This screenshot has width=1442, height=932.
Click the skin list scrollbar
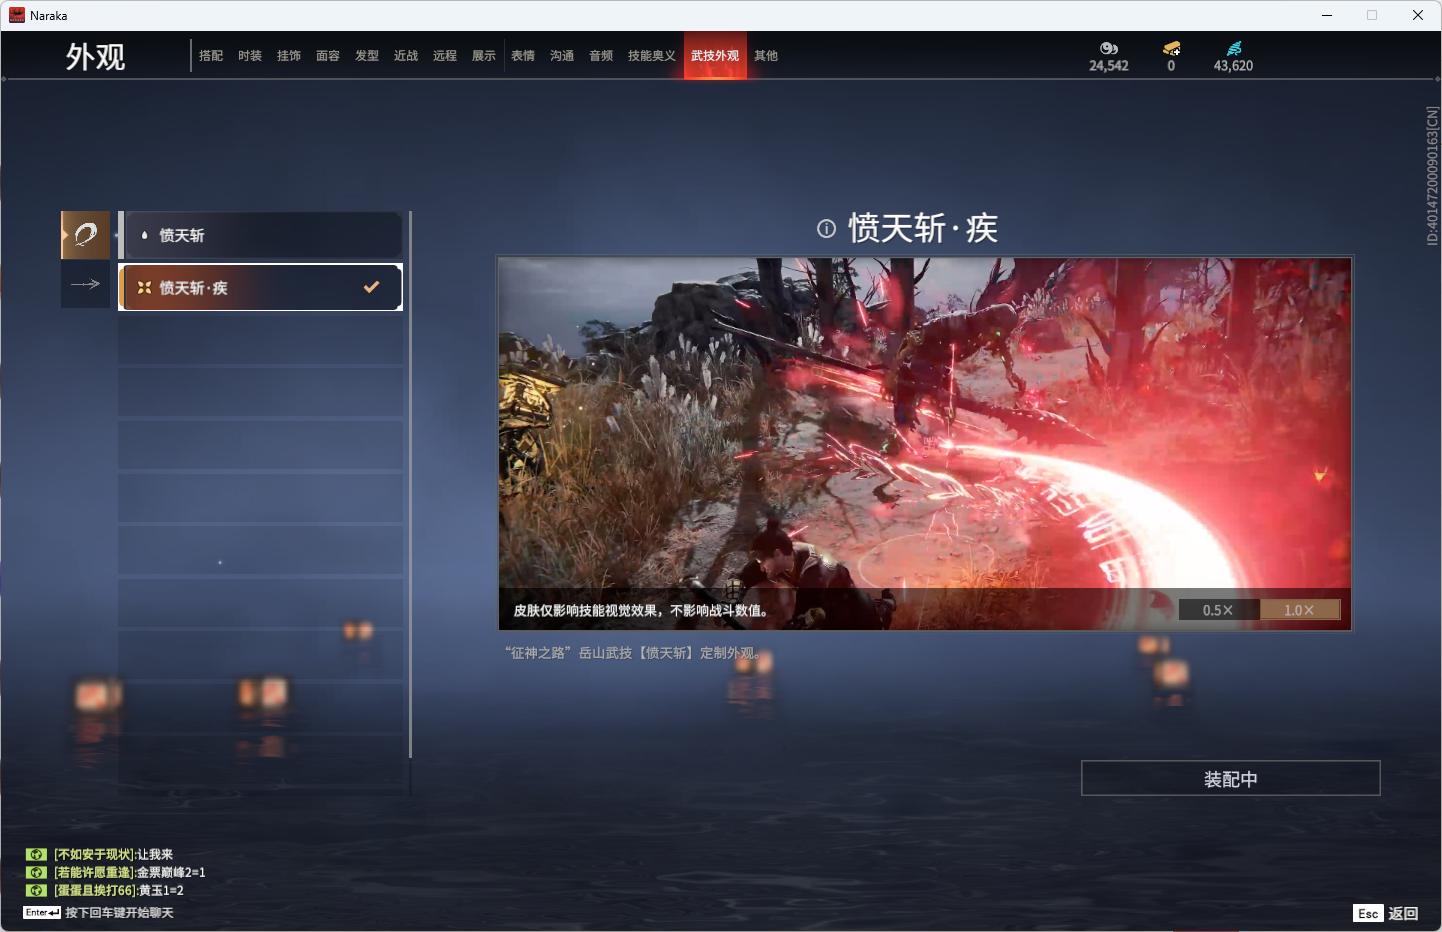410,484
